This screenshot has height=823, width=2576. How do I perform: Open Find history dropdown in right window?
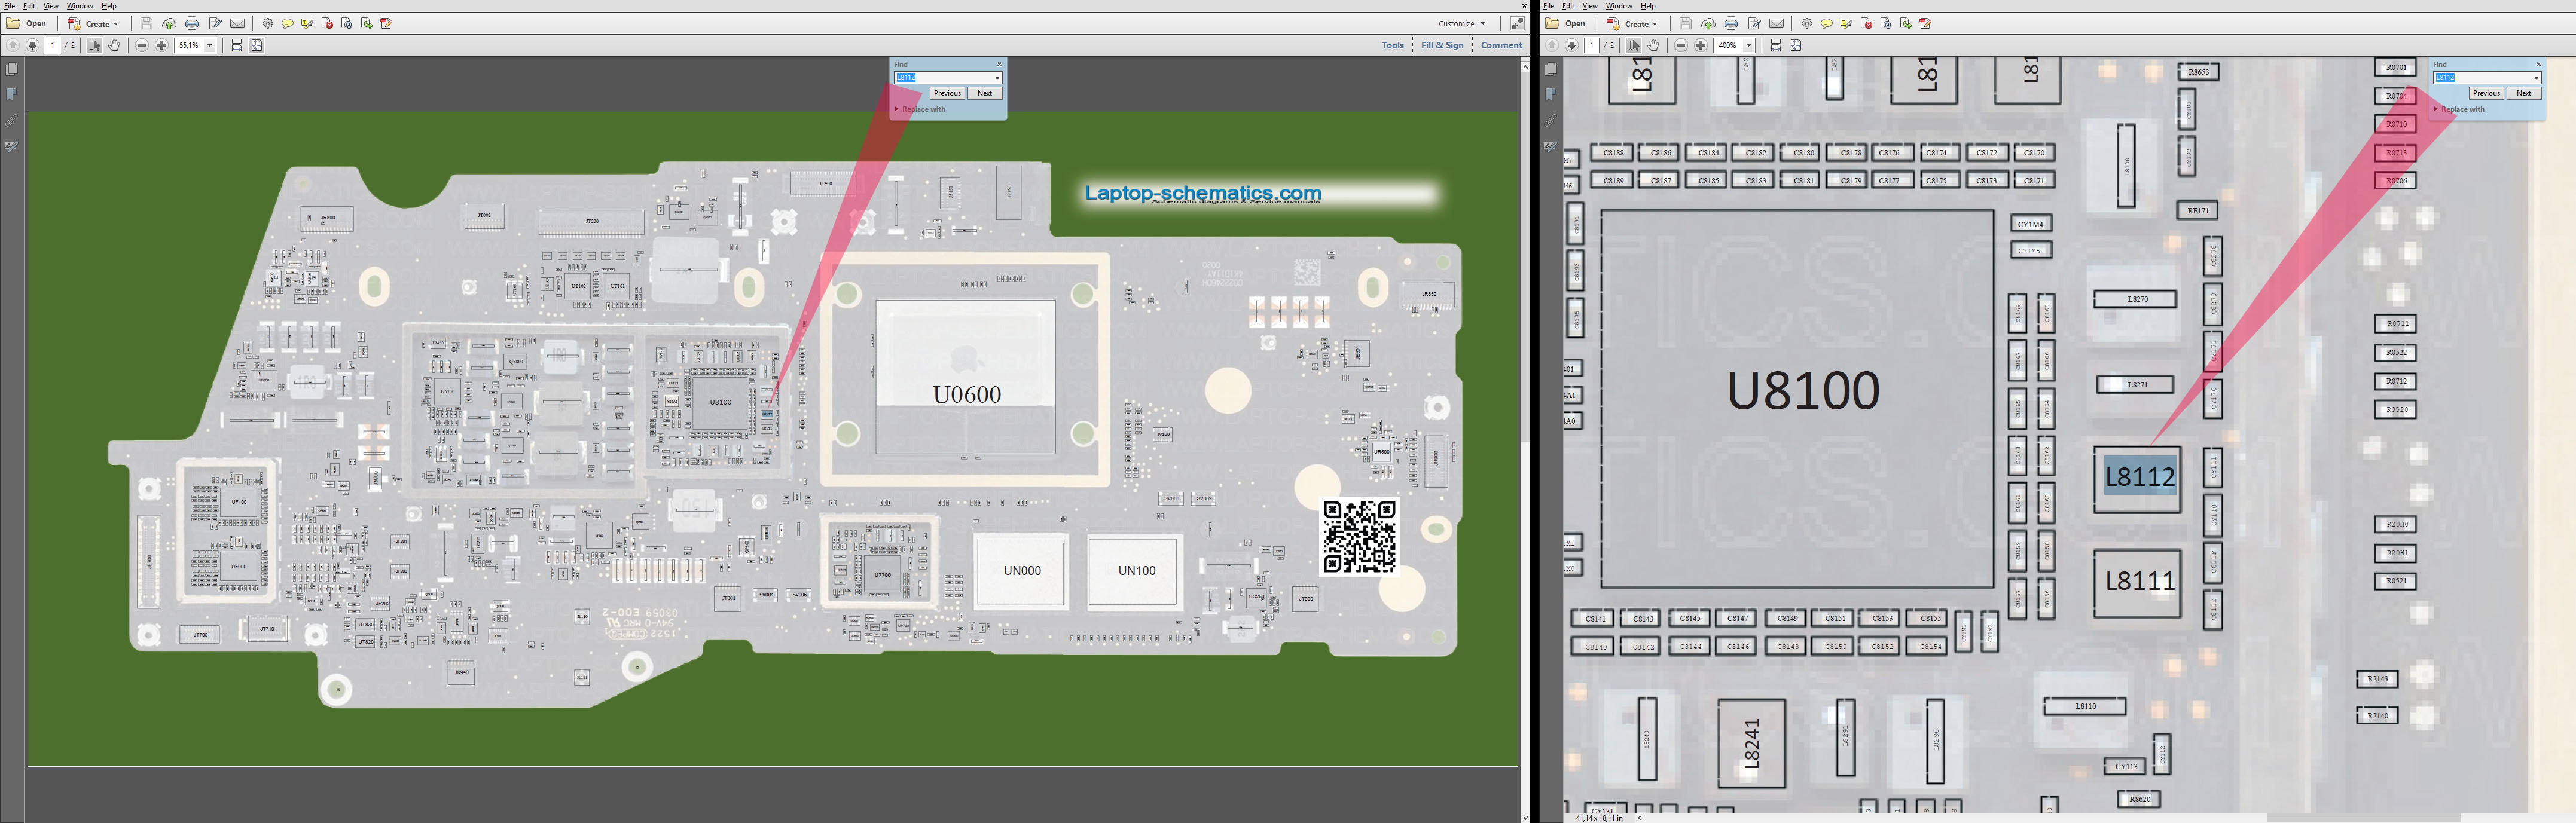2536,78
